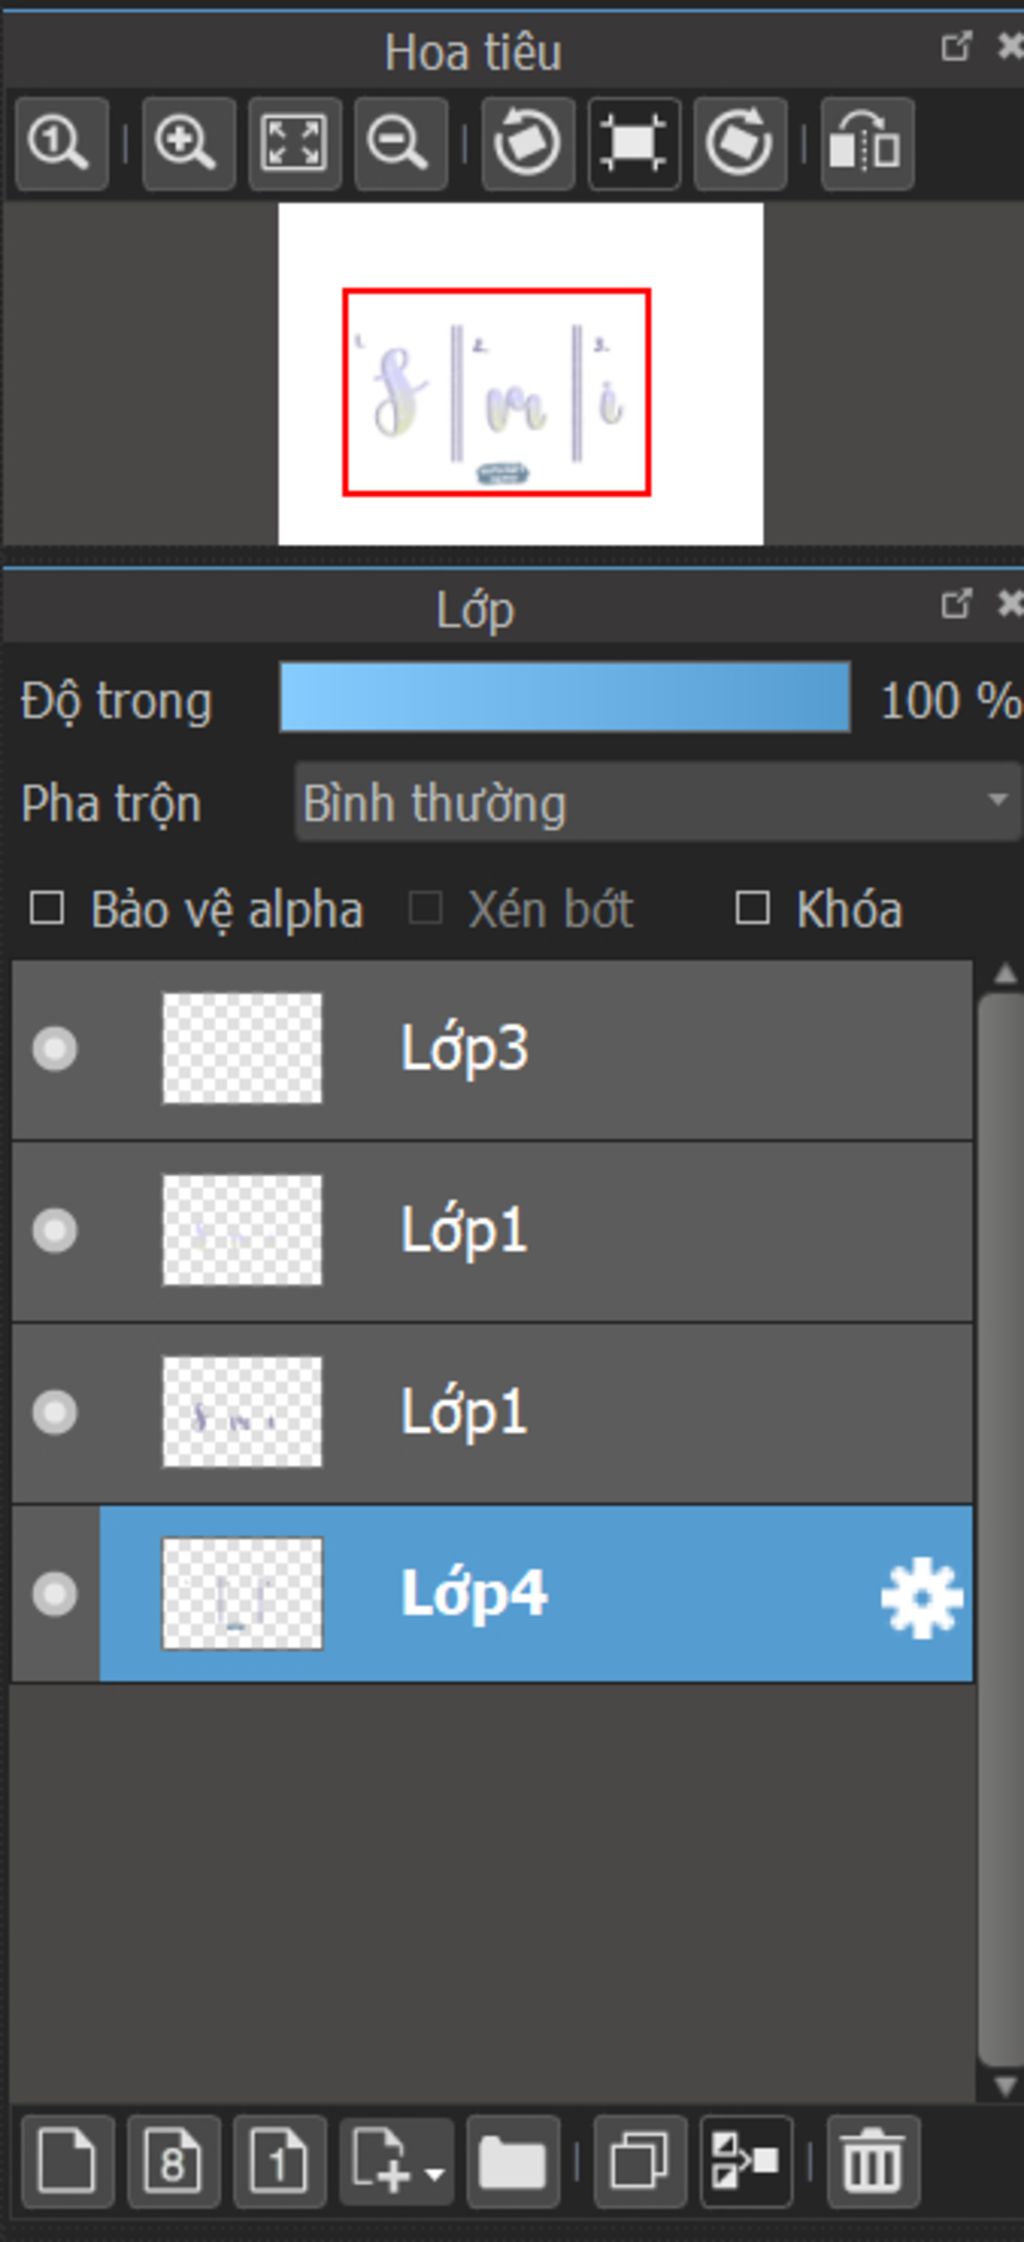Open the Pha trộn blend mode dropdown
The height and width of the screenshot is (2242, 1024).
[657, 802]
